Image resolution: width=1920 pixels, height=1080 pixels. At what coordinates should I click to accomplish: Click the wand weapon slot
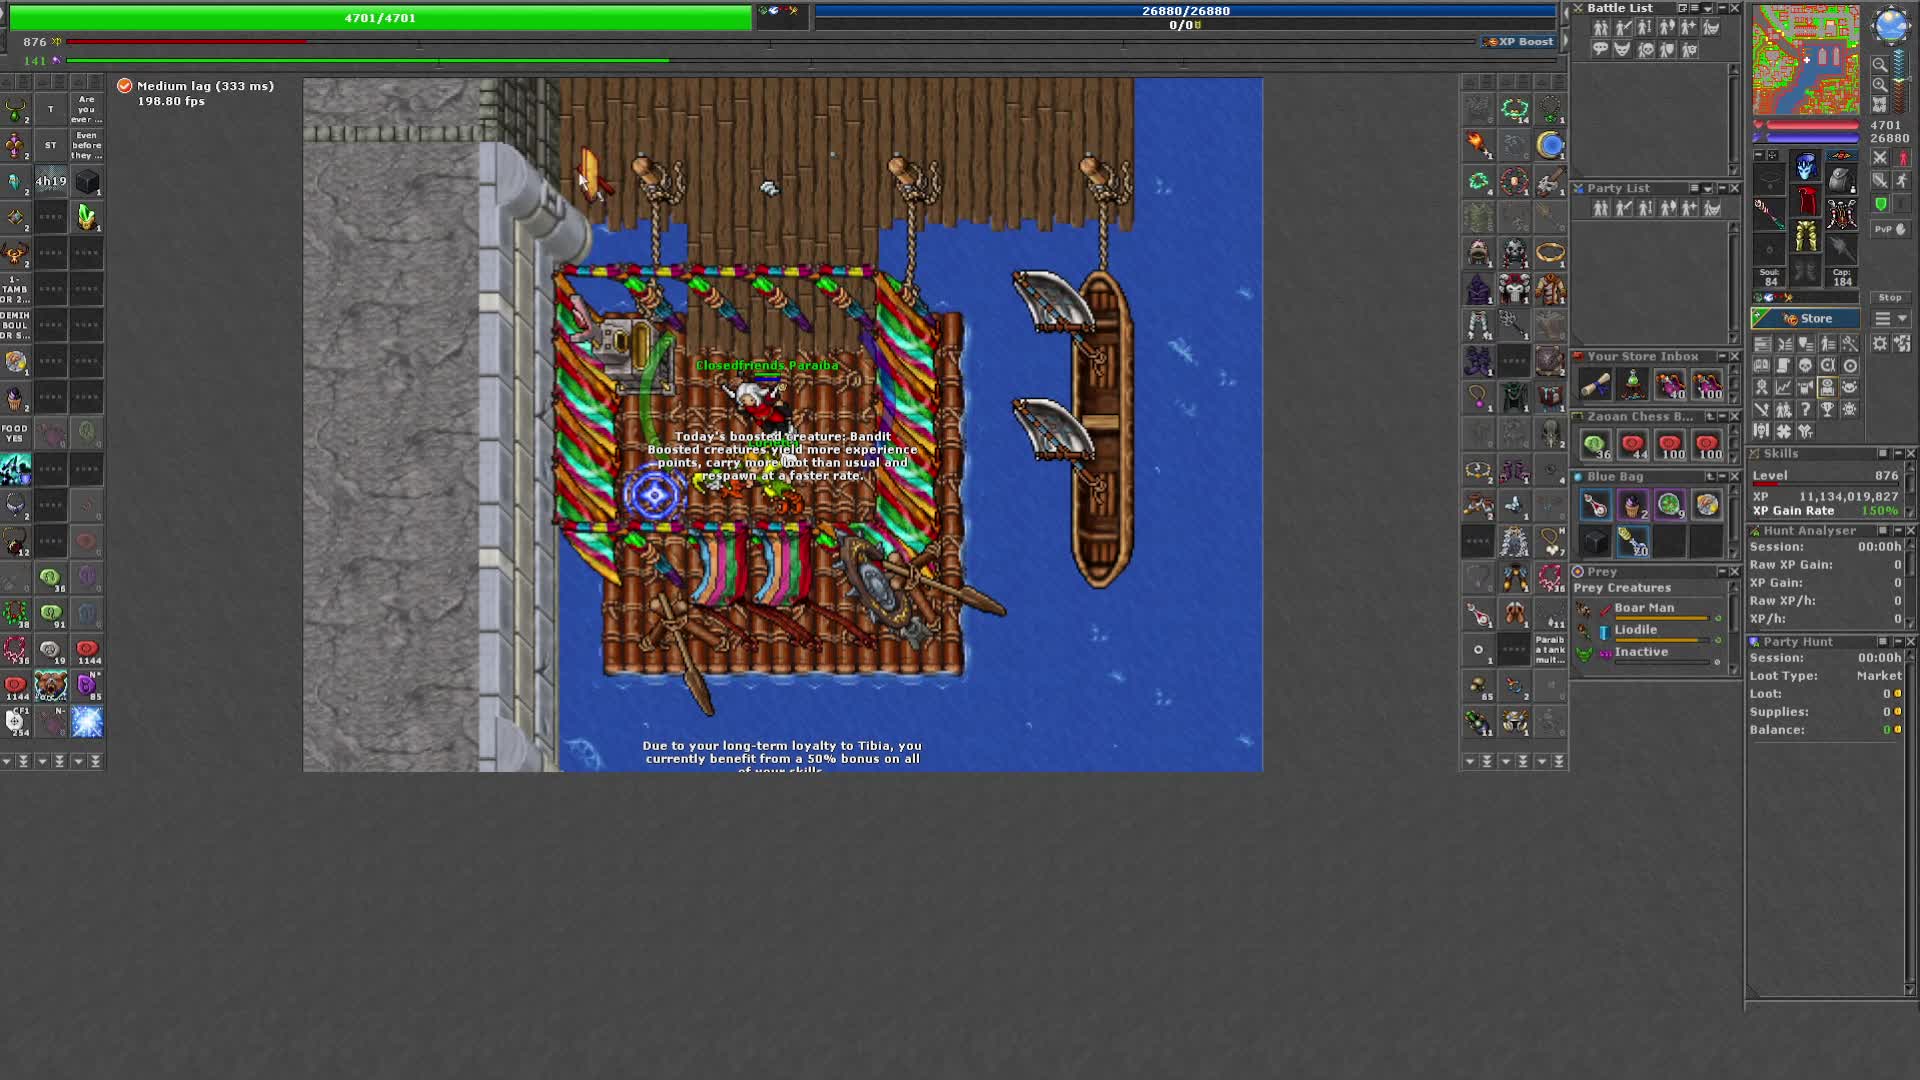point(1769,213)
